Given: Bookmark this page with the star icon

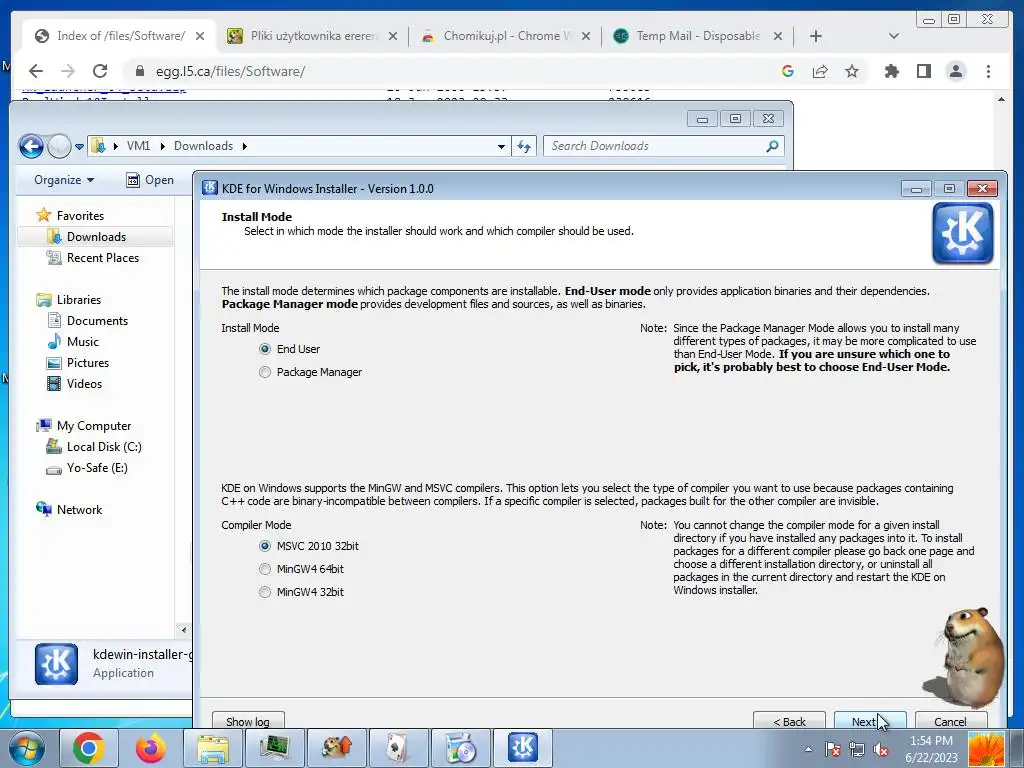Looking at the screenshot, I should pyautogui.click(x=852, y=71).
